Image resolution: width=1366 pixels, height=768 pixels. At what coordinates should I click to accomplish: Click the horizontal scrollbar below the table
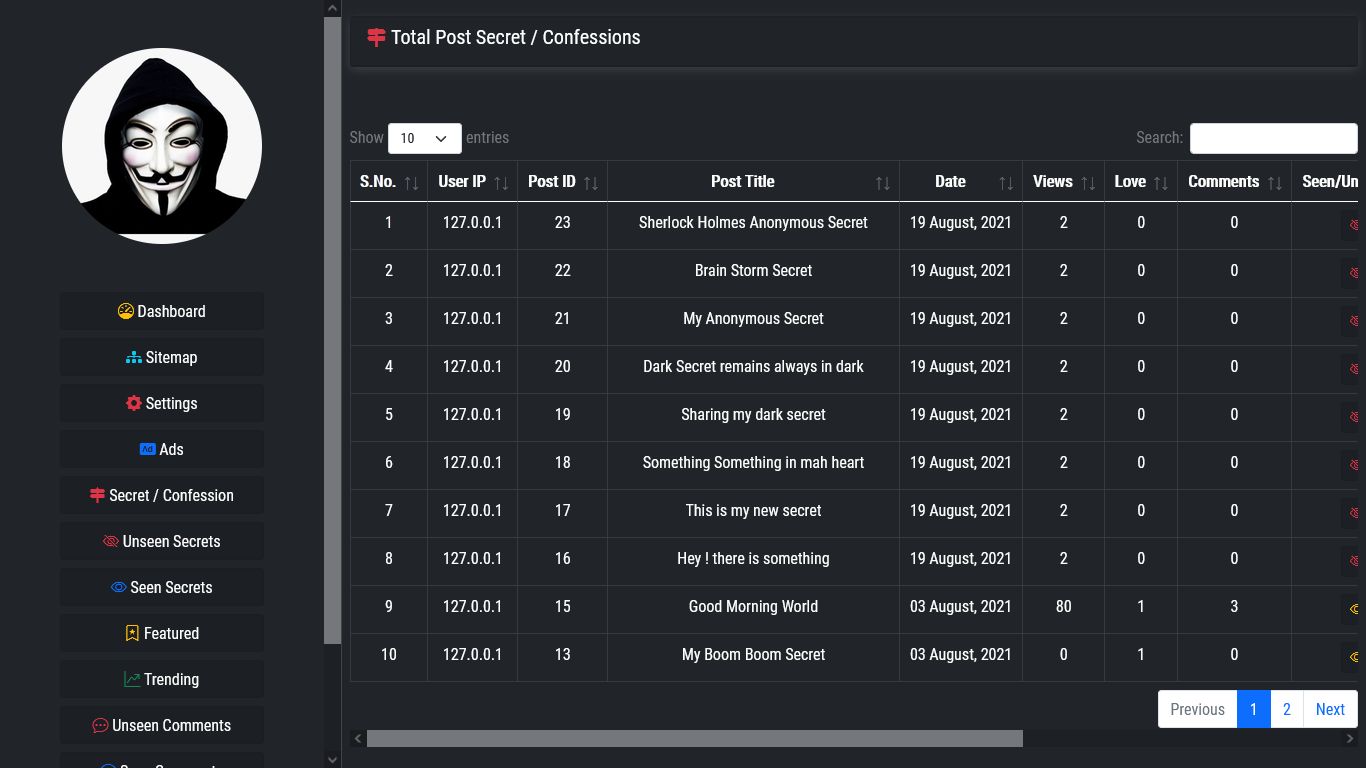(693, 738)
